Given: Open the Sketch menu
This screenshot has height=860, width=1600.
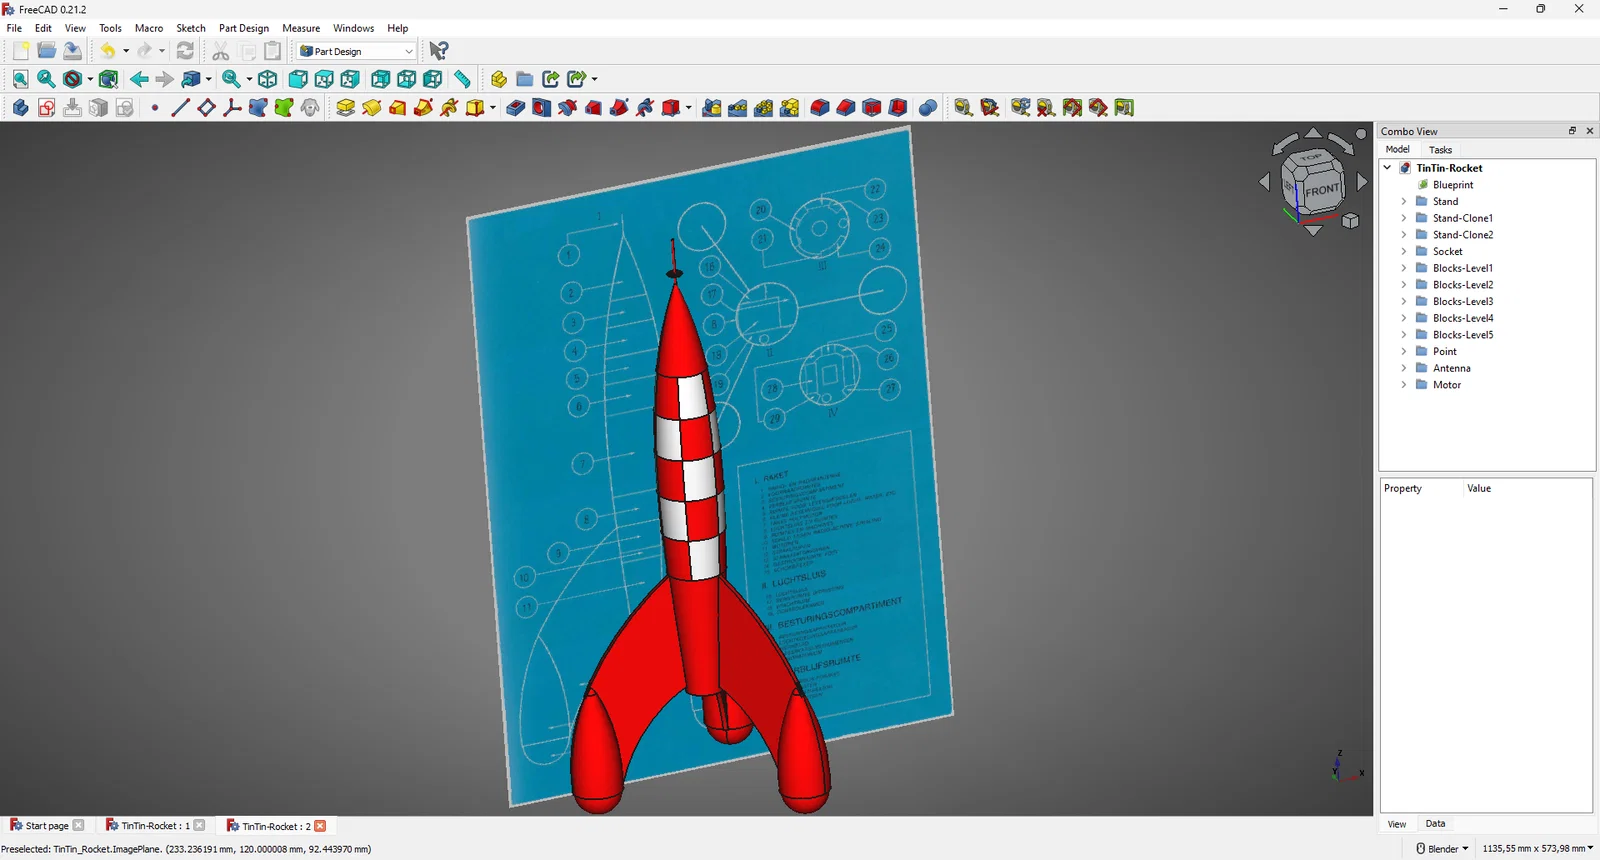Looking at the screenshot, I should coord(191,28).
